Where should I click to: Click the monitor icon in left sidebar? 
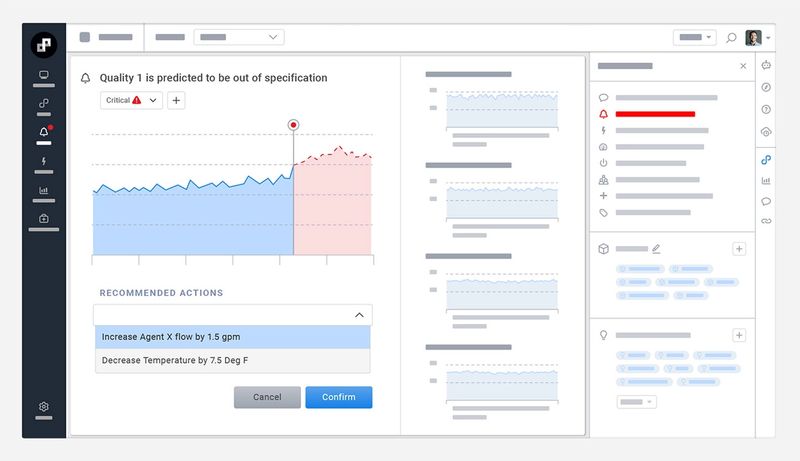tap(43, 75)
